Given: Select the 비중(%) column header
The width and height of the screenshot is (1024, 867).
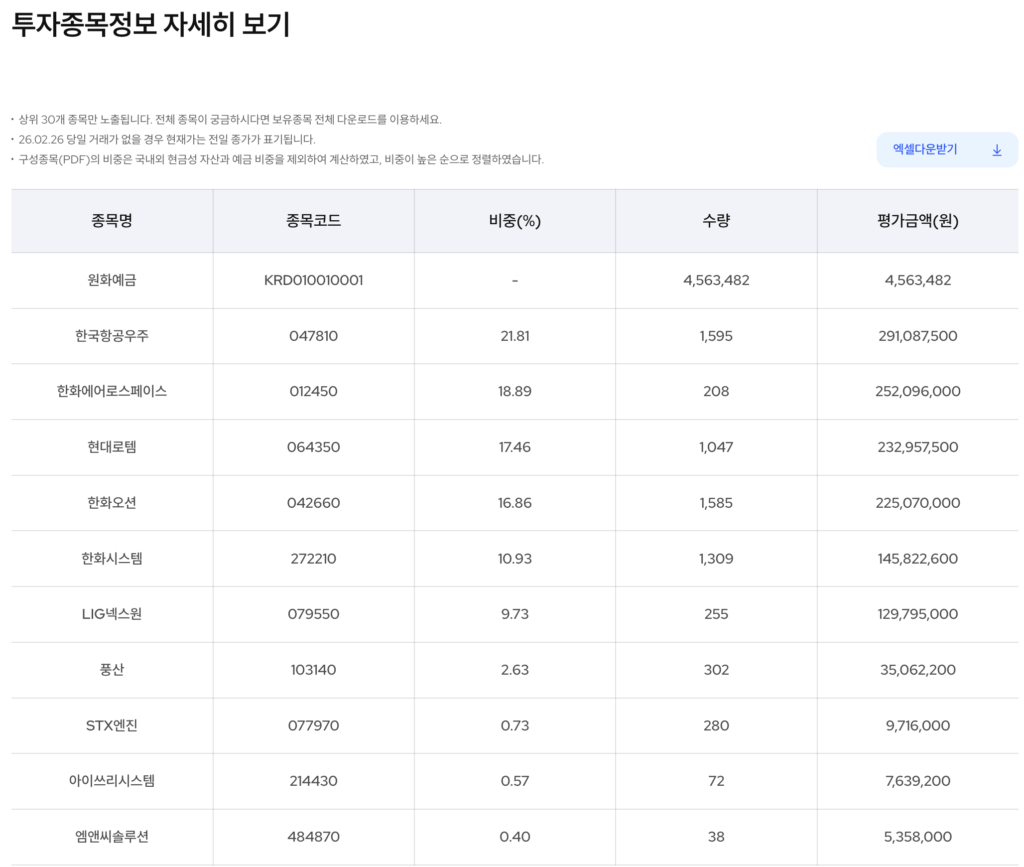Looking at the screenshot, I should [x=514, y=221].
